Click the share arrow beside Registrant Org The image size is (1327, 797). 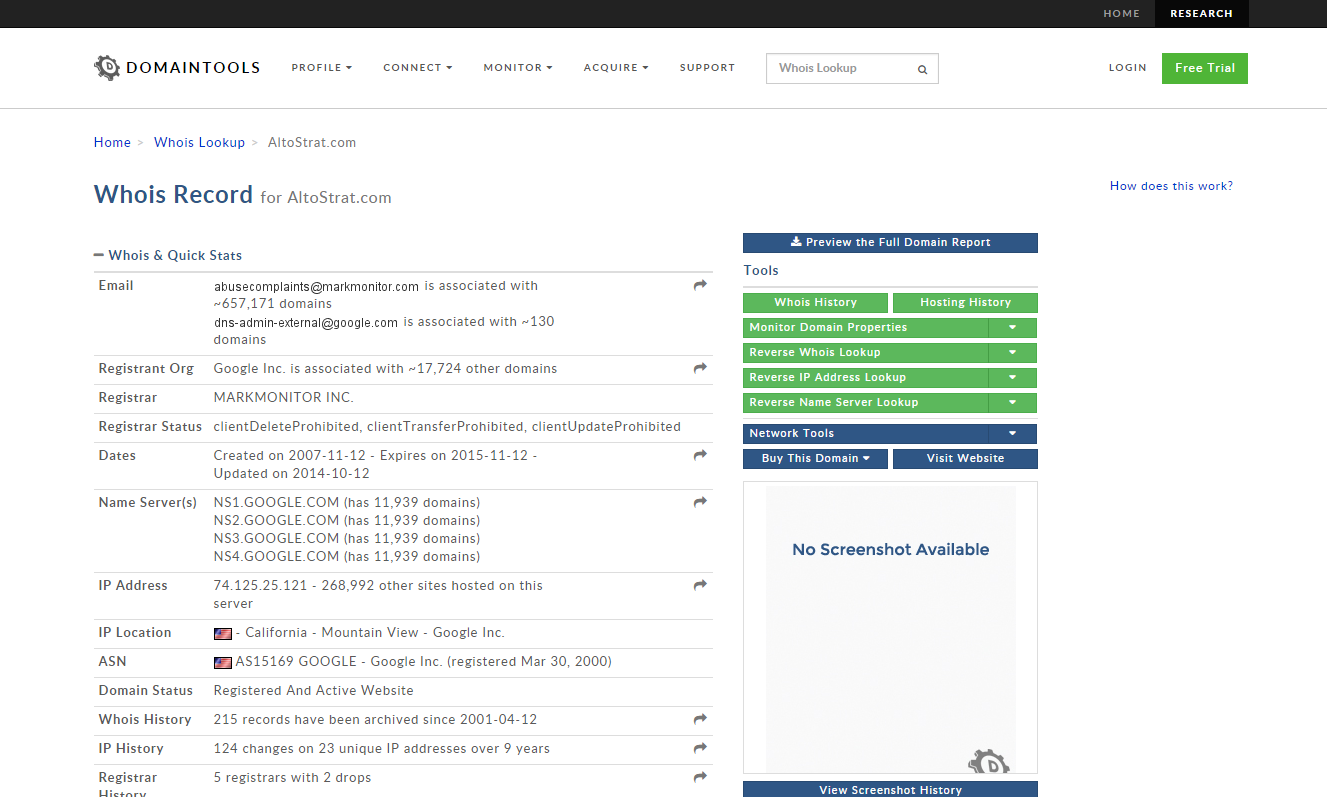click(700, 369)
